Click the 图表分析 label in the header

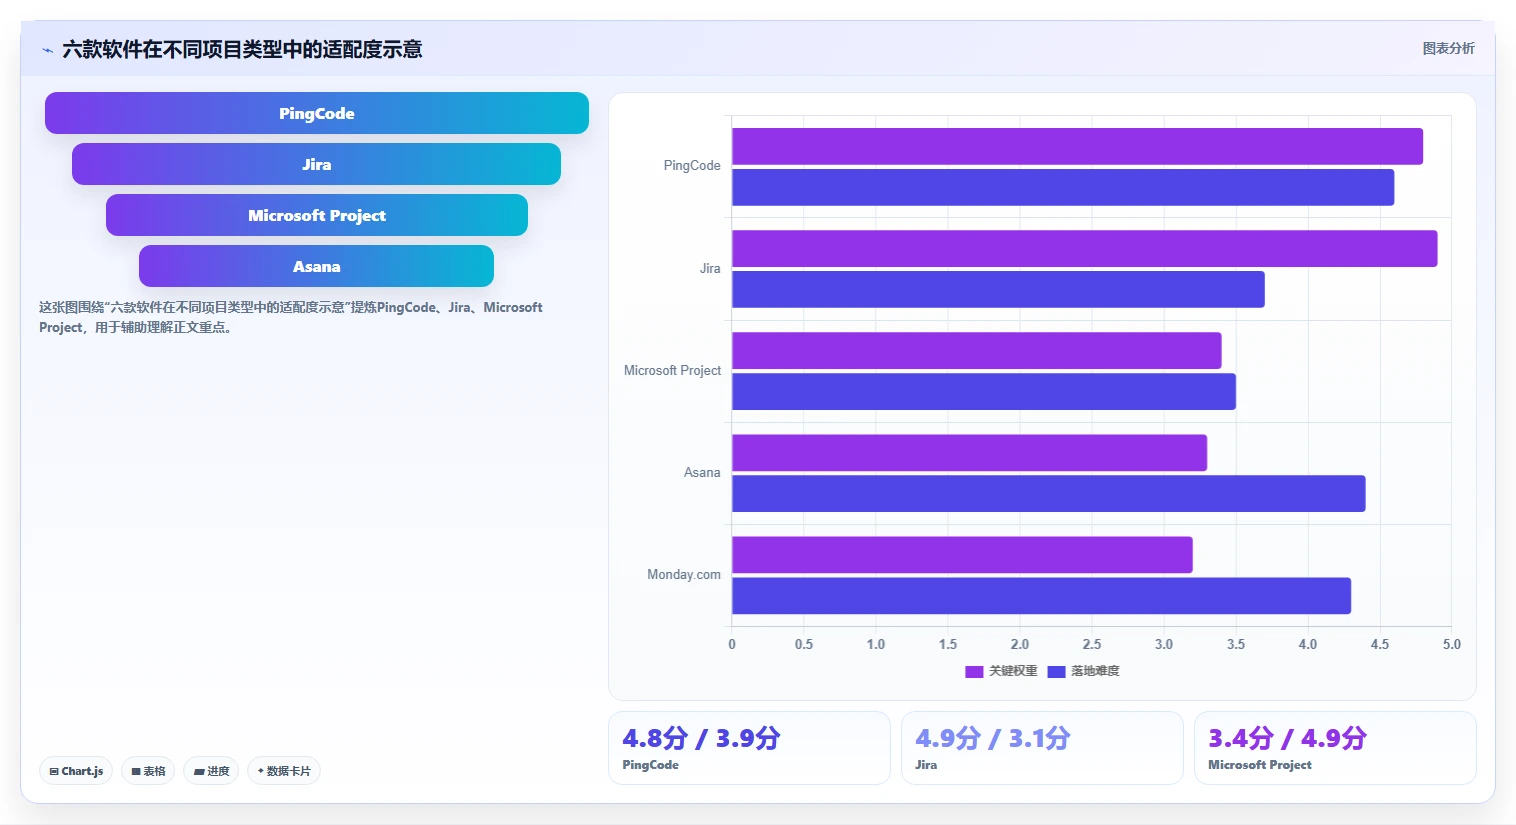click(1448, 48)
